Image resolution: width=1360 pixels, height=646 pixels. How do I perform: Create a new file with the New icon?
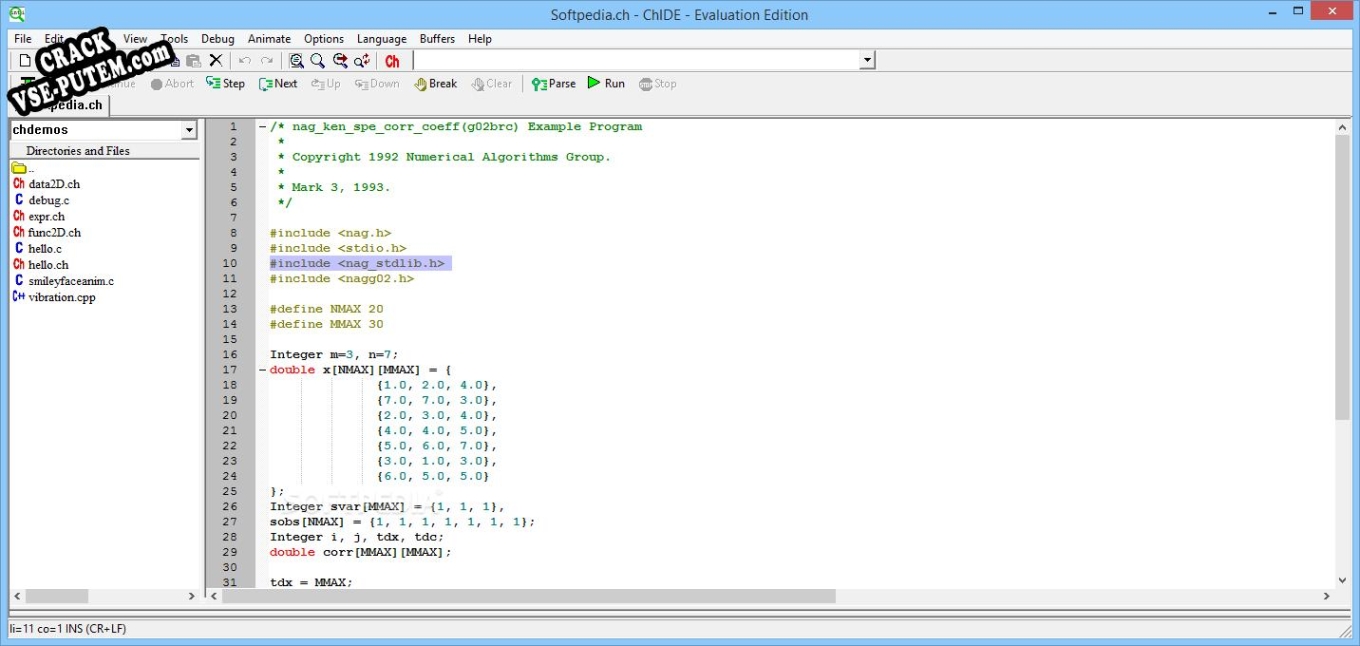[25, 61]
